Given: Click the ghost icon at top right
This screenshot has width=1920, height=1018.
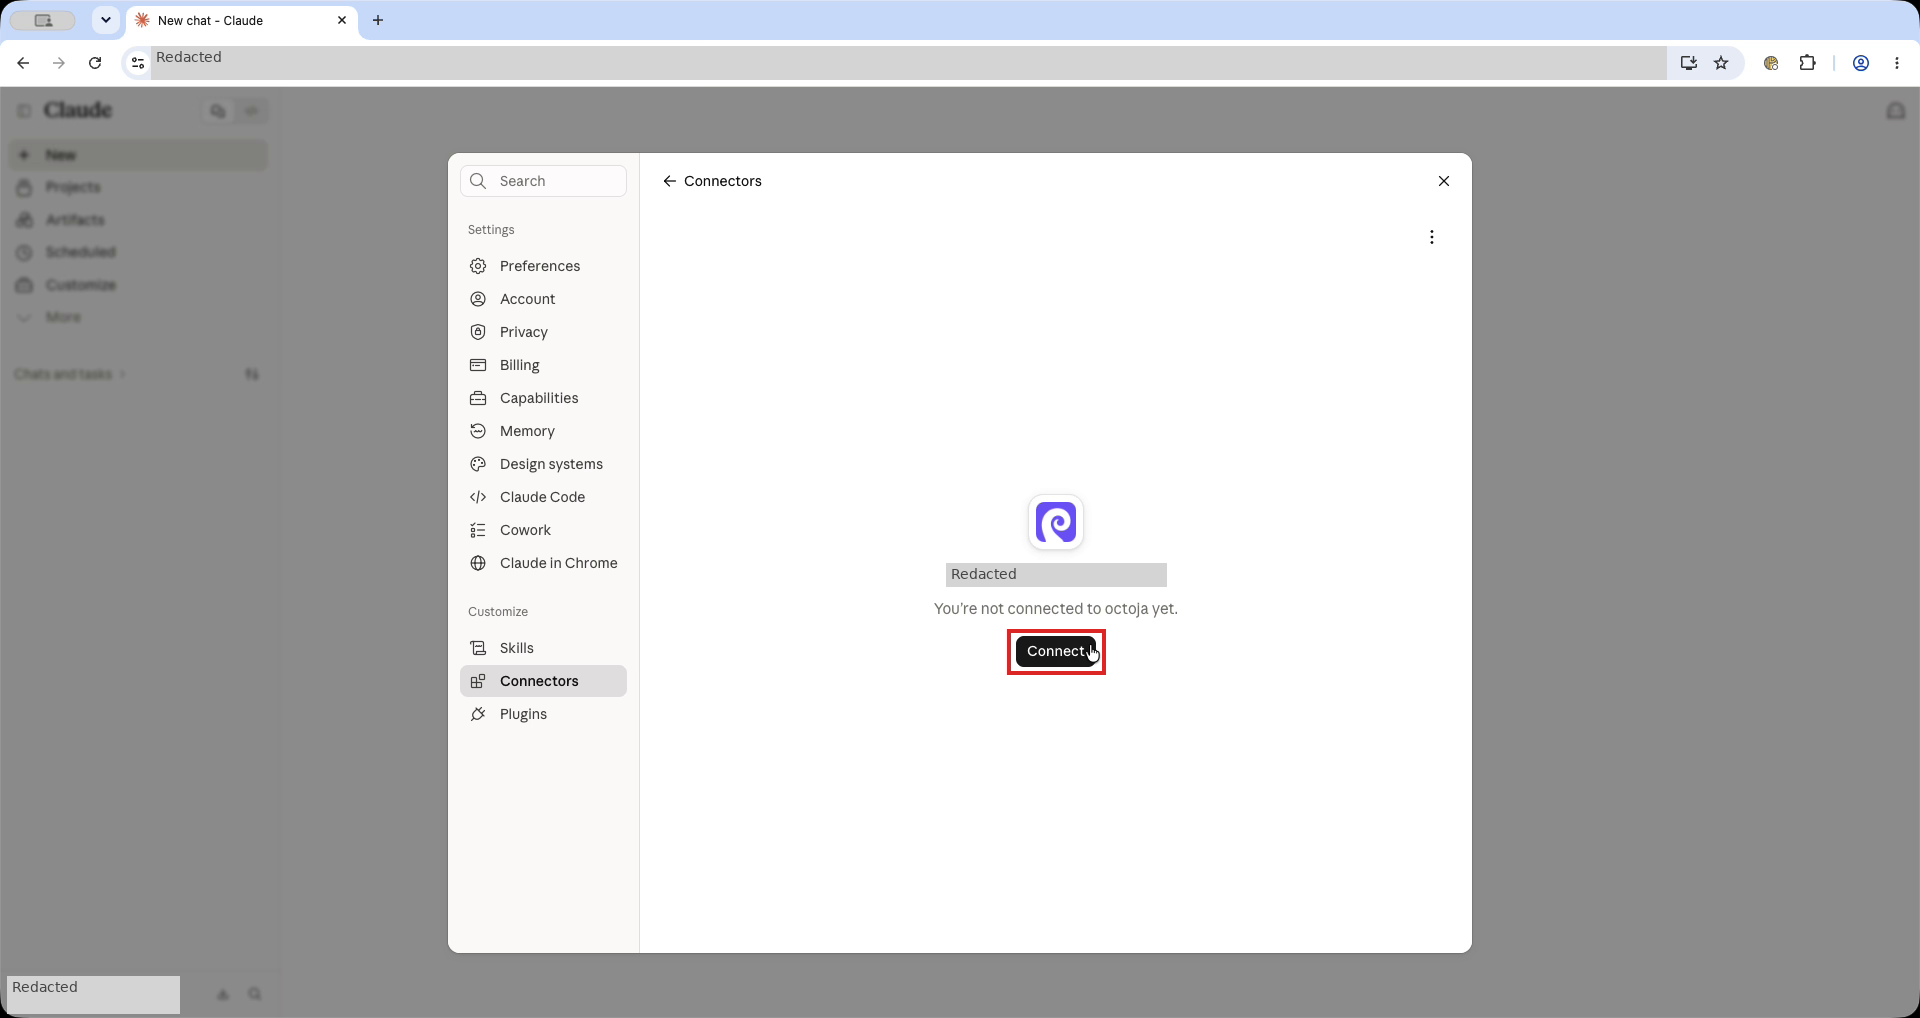Looking at the screenshot, I should pos(1896,110).
